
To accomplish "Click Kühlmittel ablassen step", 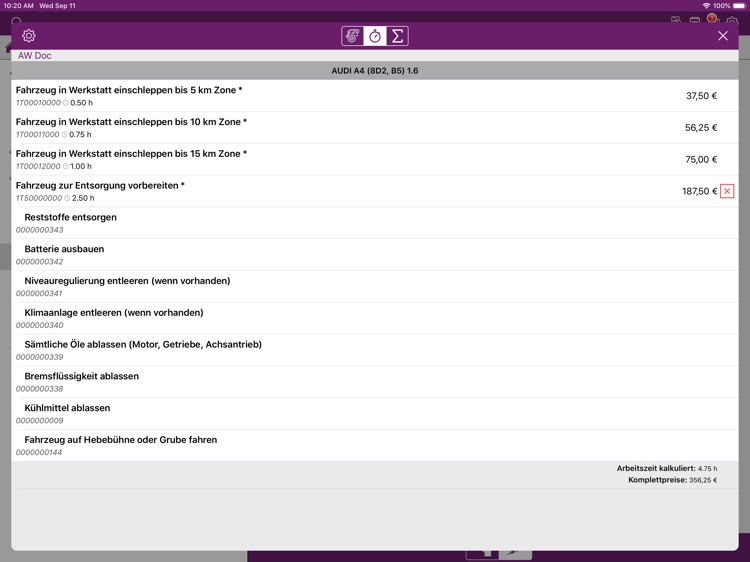I will point(375,414).
